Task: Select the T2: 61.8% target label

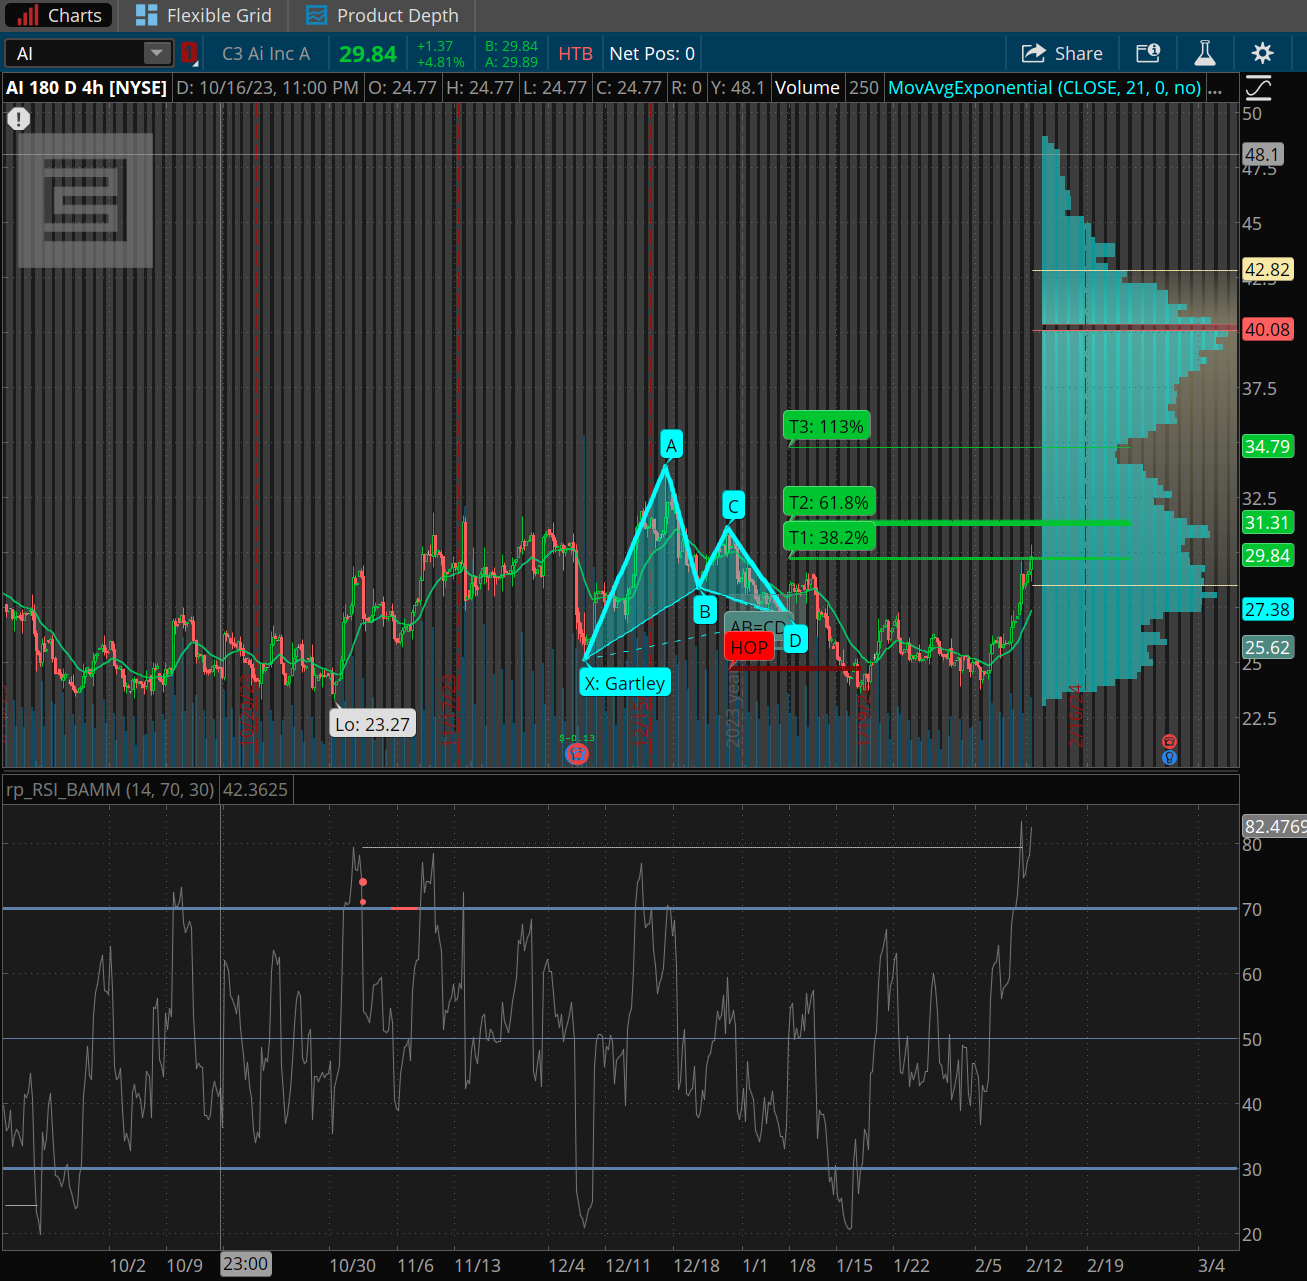Action: click(x=829, y=502)
